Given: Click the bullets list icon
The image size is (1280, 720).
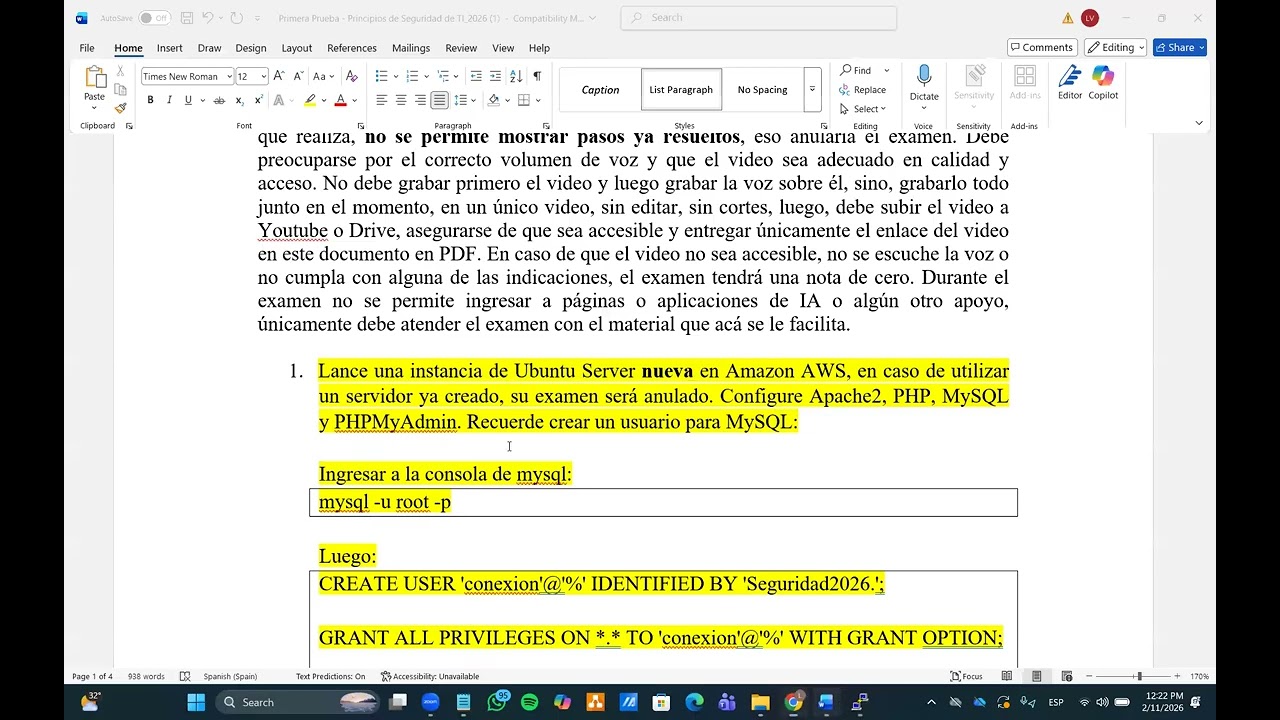Looking at the screenshot, I should coord(381,76).
